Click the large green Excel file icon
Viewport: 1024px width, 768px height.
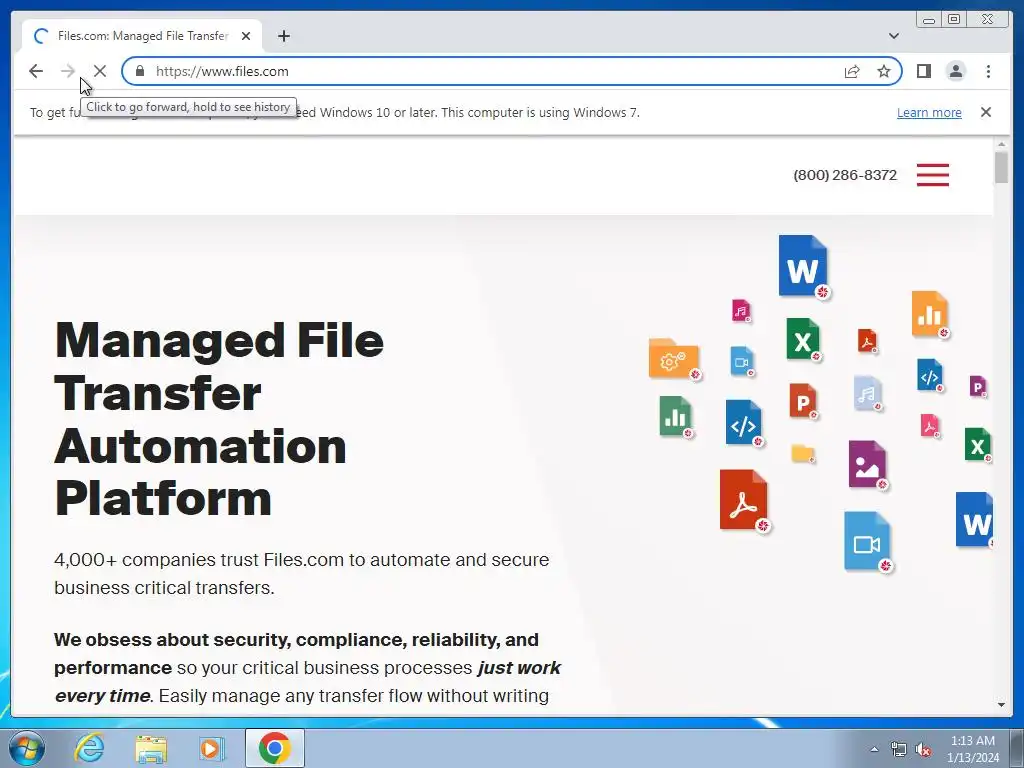(x=803, y=340)
